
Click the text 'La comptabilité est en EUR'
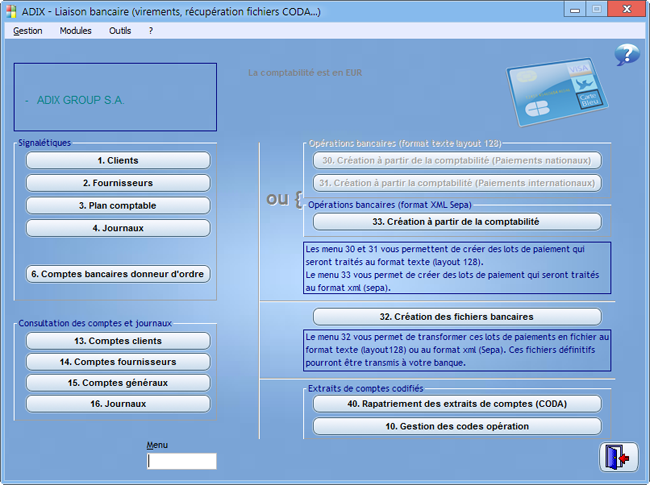[305, 73]
